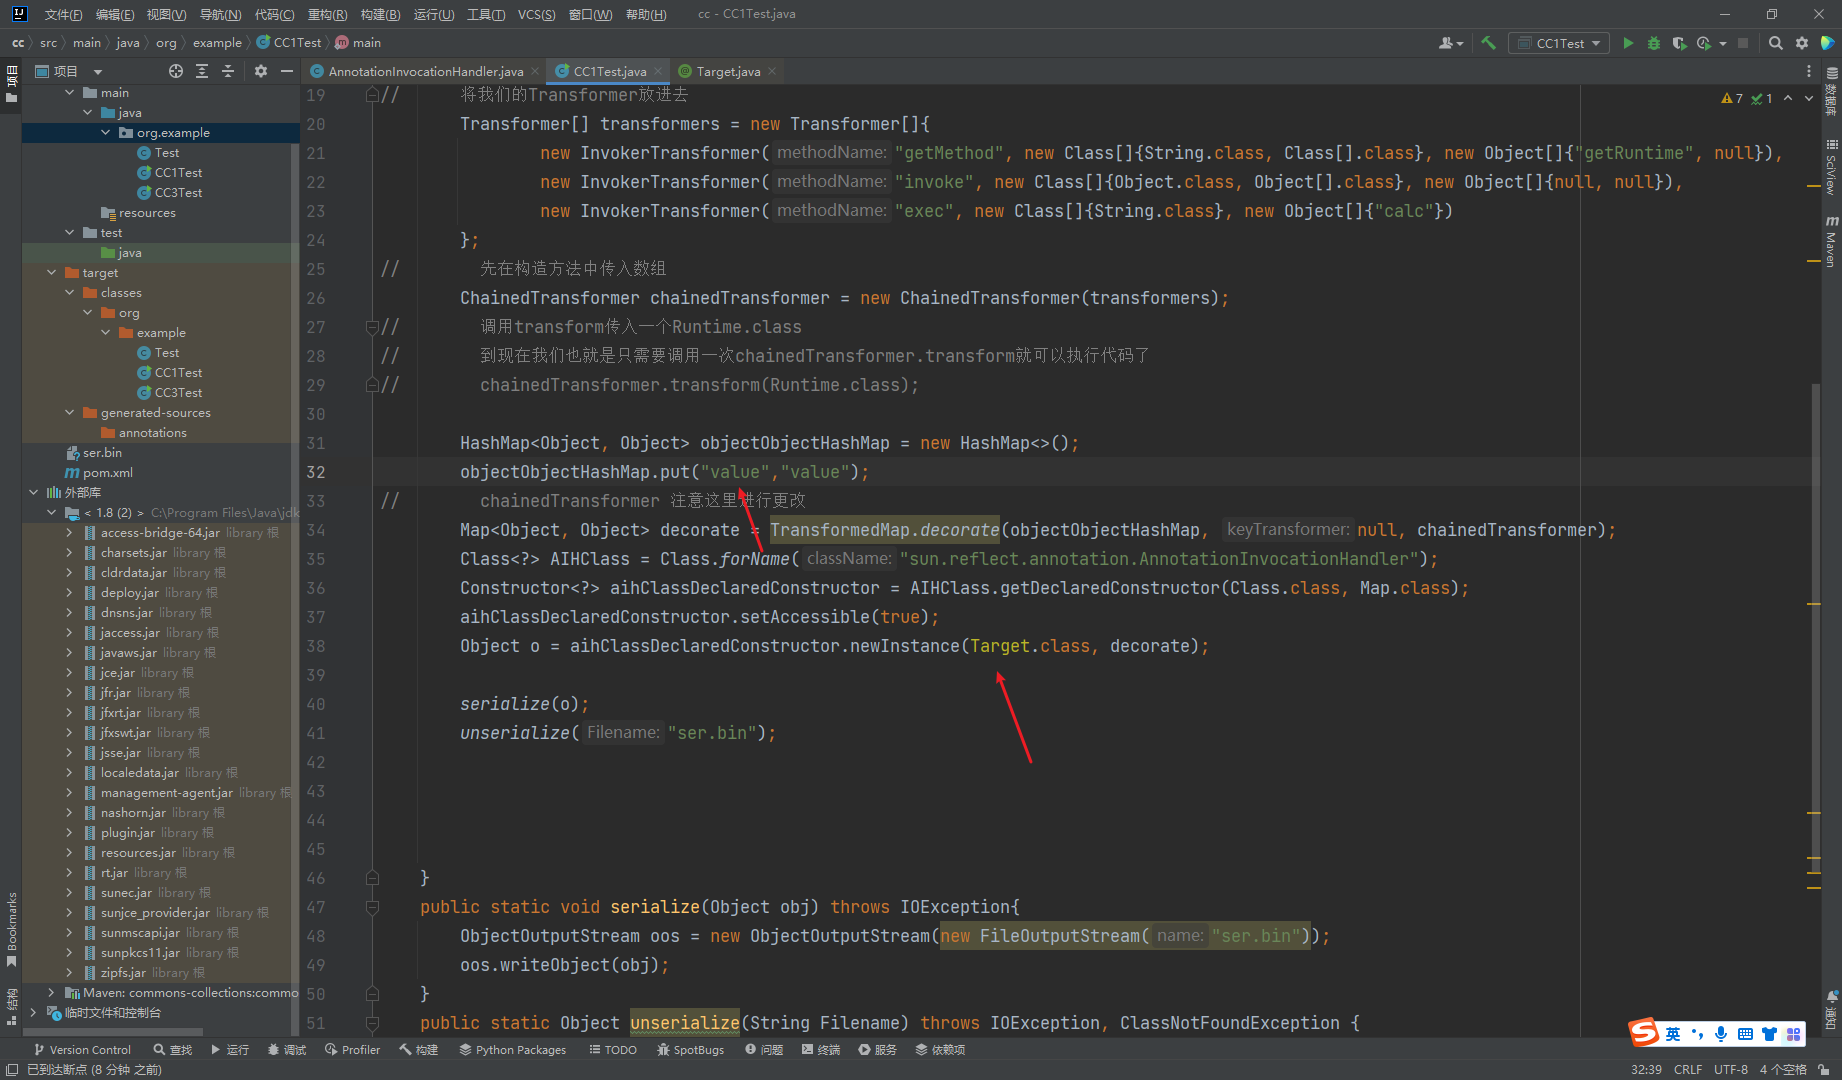Expand access-bridge-64.jar library

[x=70, y=532]
